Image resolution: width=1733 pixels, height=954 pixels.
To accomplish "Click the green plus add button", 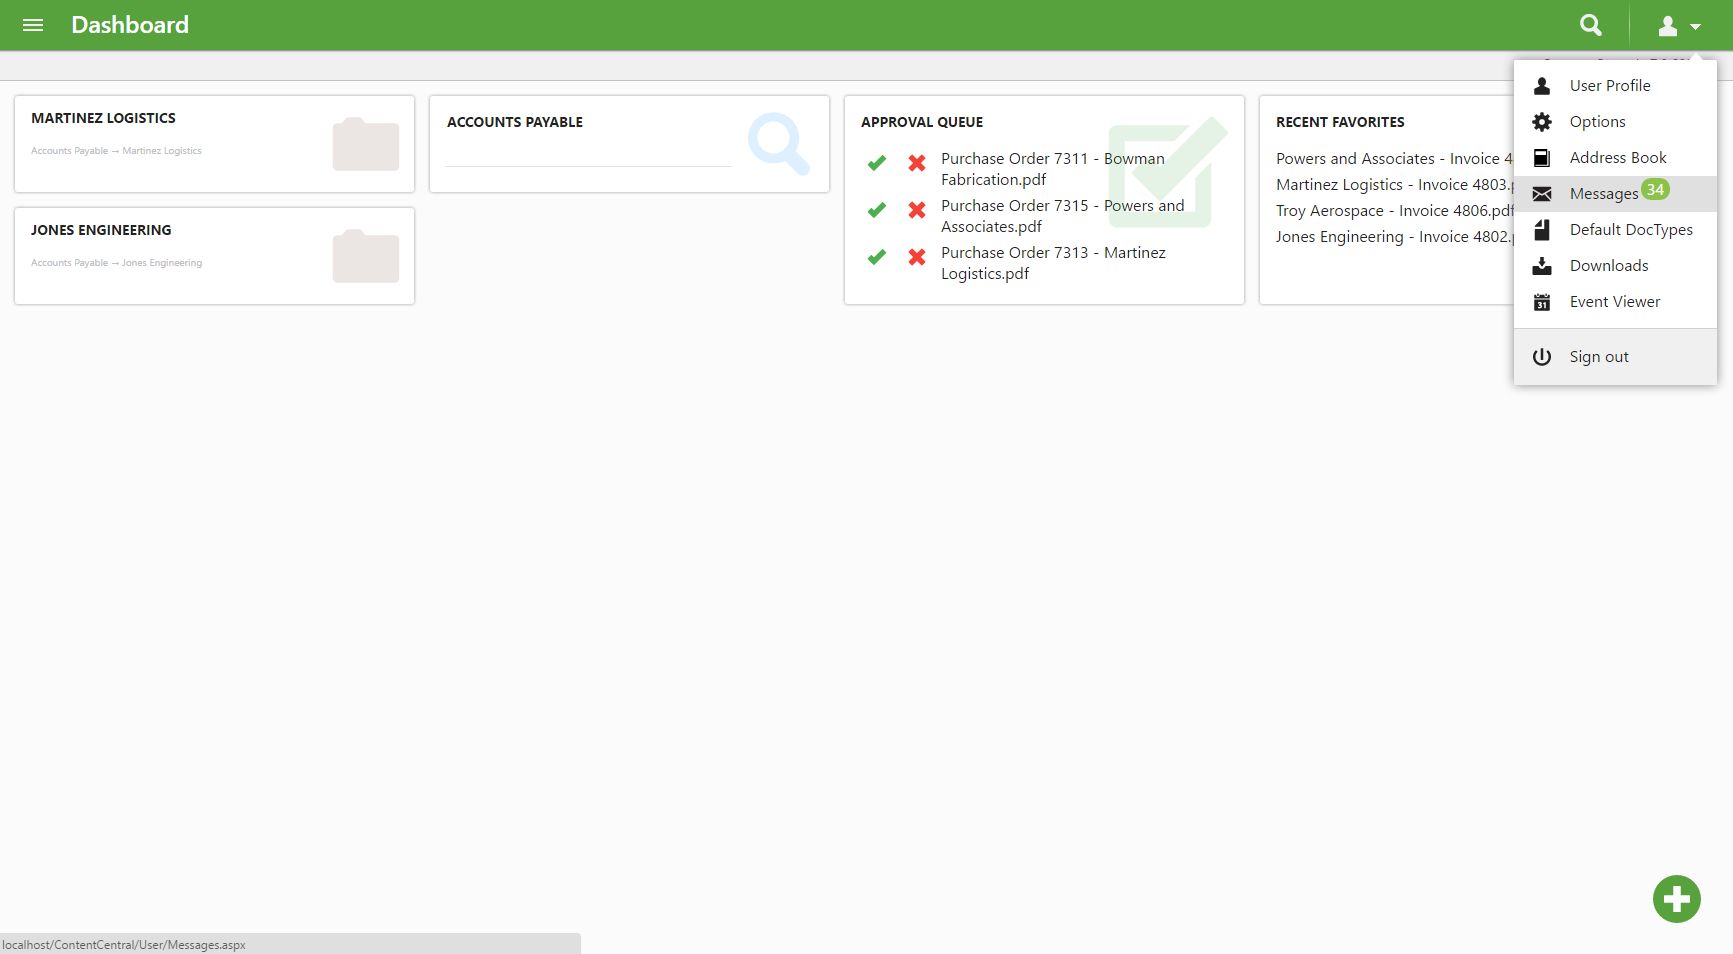I will coord(1677,899).
